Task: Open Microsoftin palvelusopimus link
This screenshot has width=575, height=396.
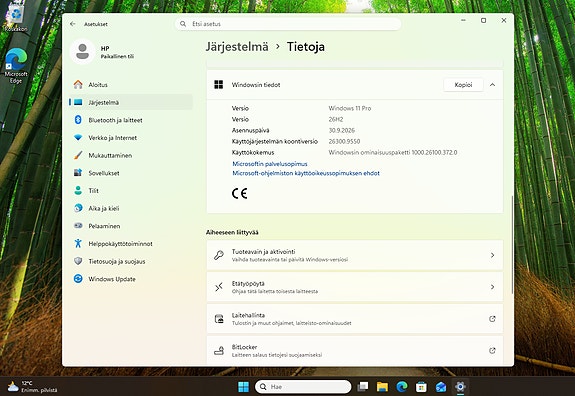Action: pos(270,164)
